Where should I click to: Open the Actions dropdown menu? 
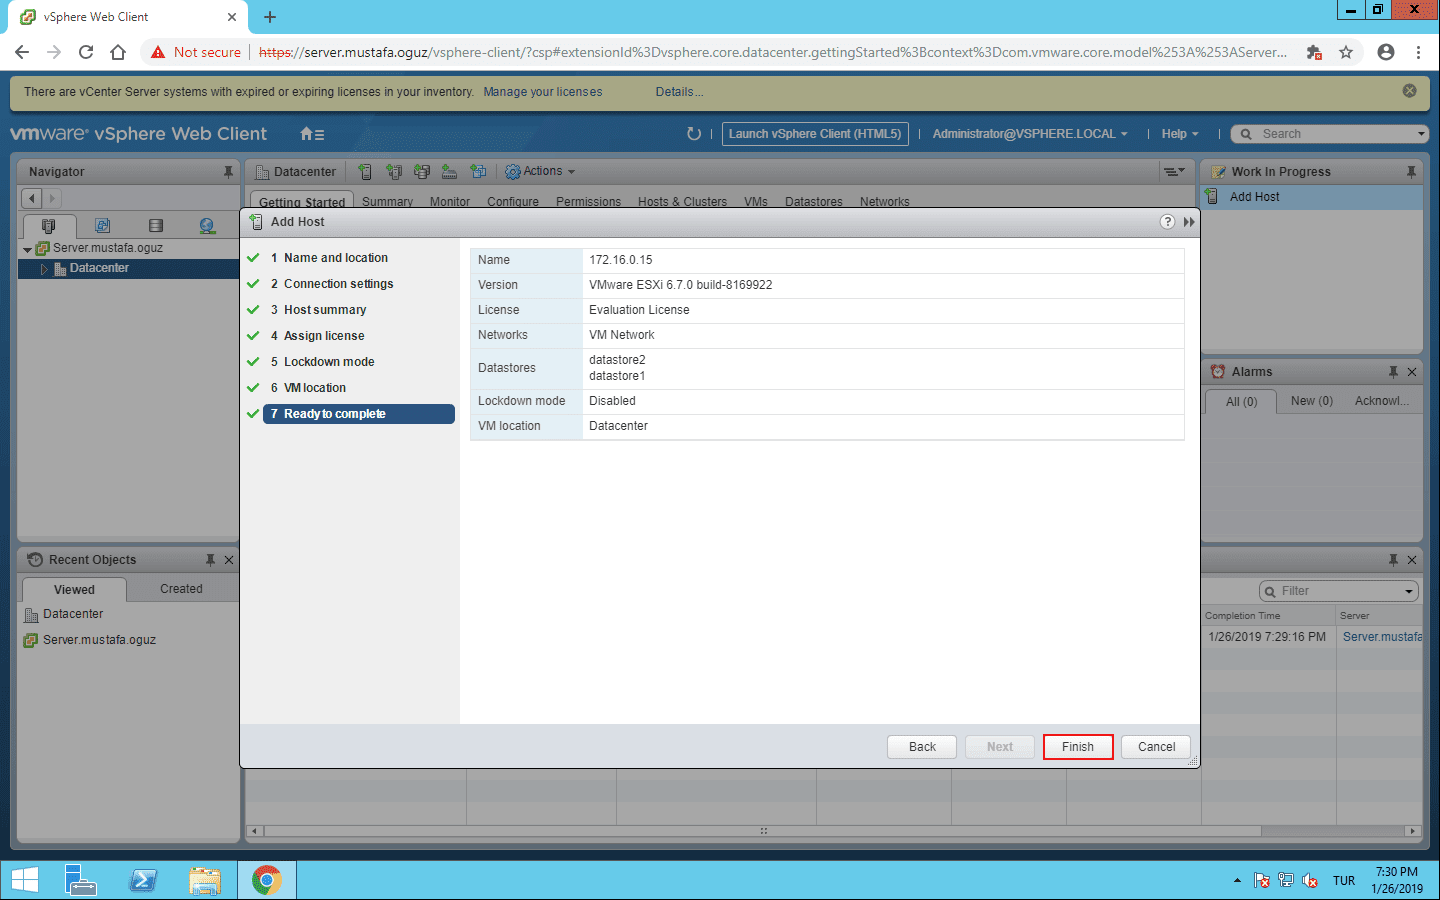point(539,171)
